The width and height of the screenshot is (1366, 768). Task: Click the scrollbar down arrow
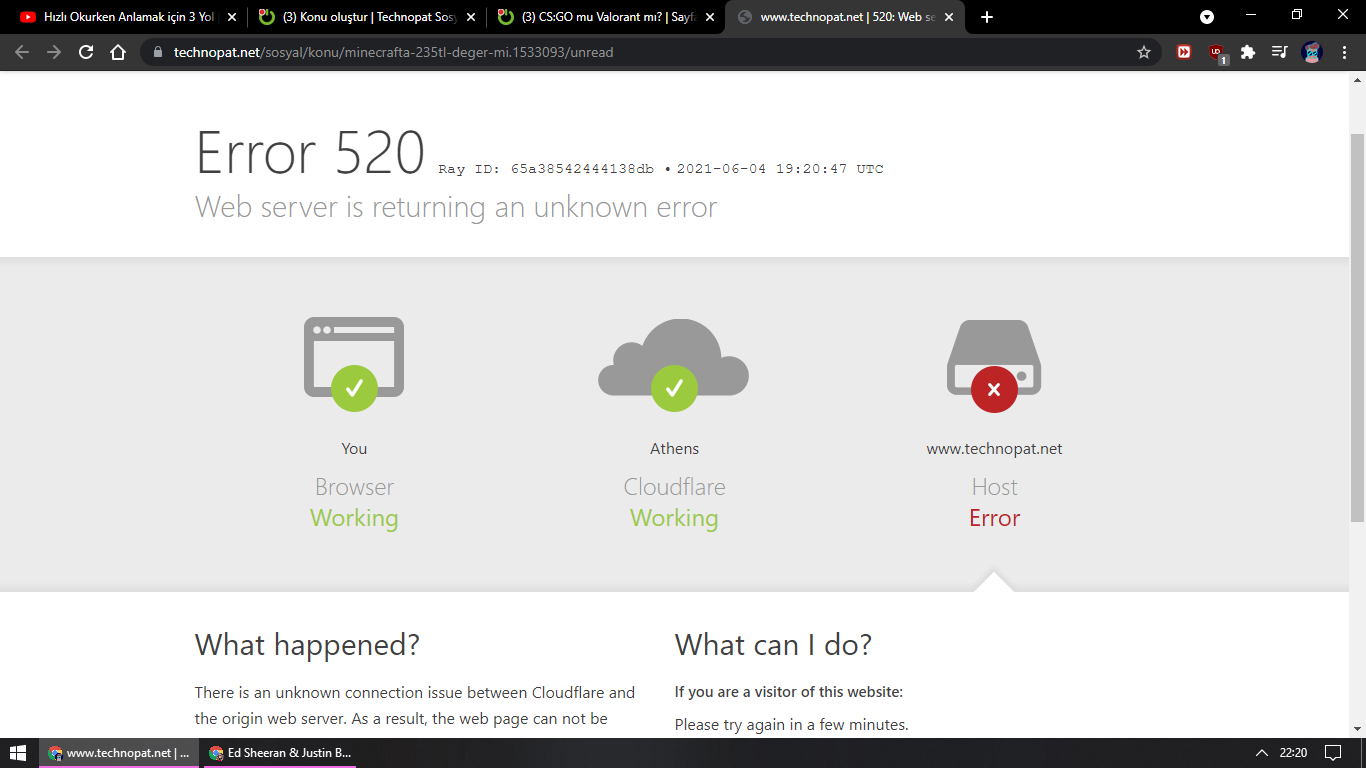1357,730
